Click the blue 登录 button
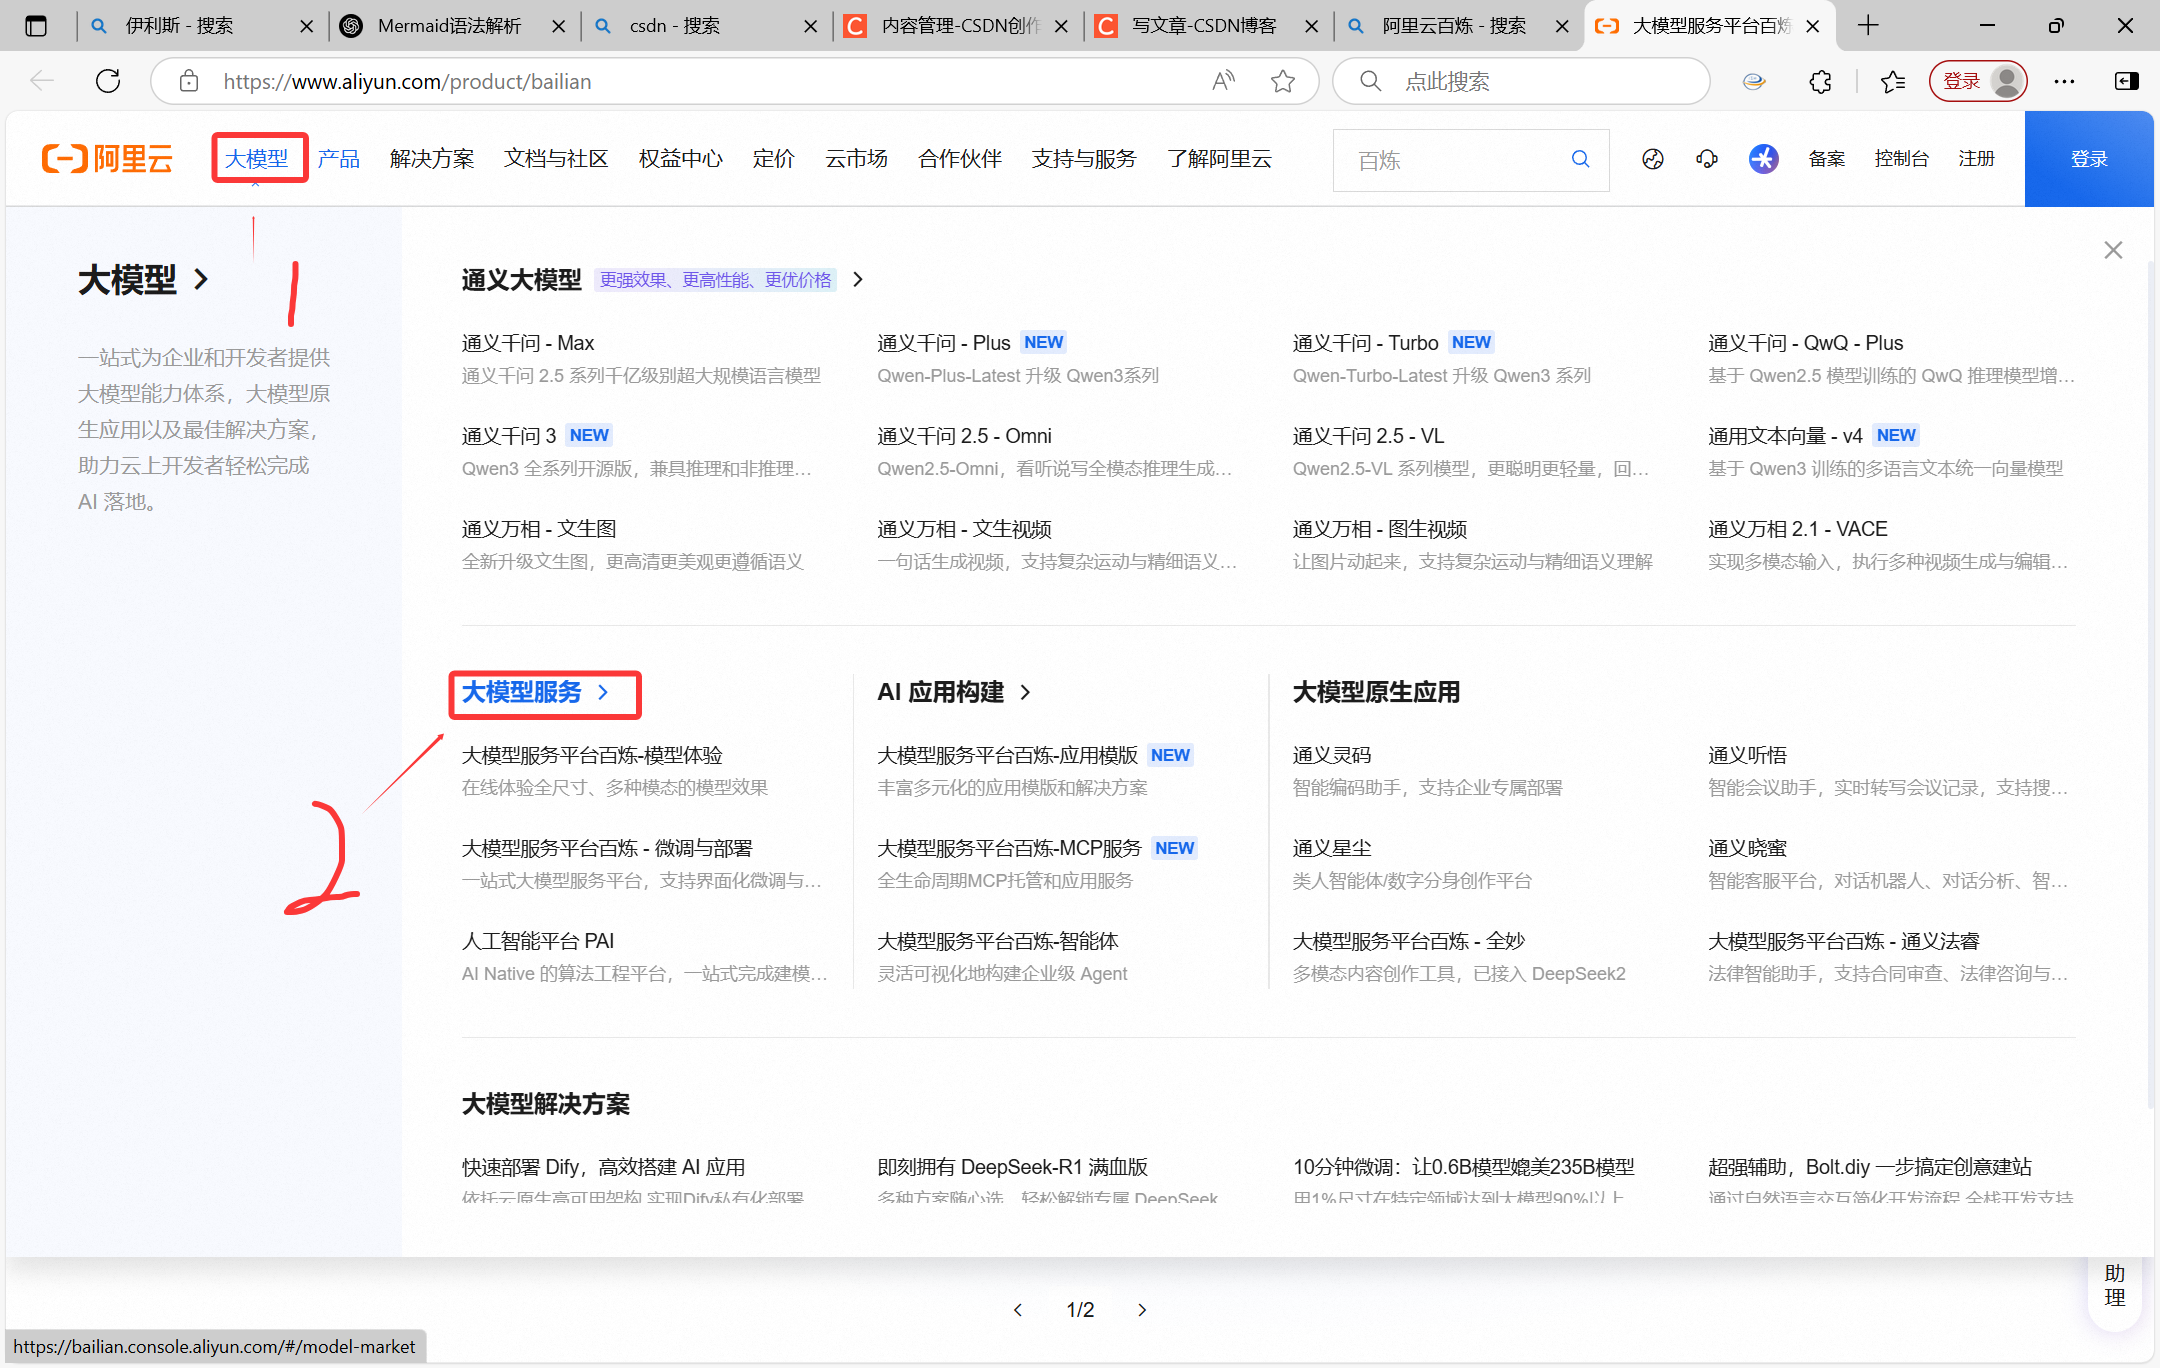2160x1368 pixels. pyautogui.click(x=2089, y=159)
